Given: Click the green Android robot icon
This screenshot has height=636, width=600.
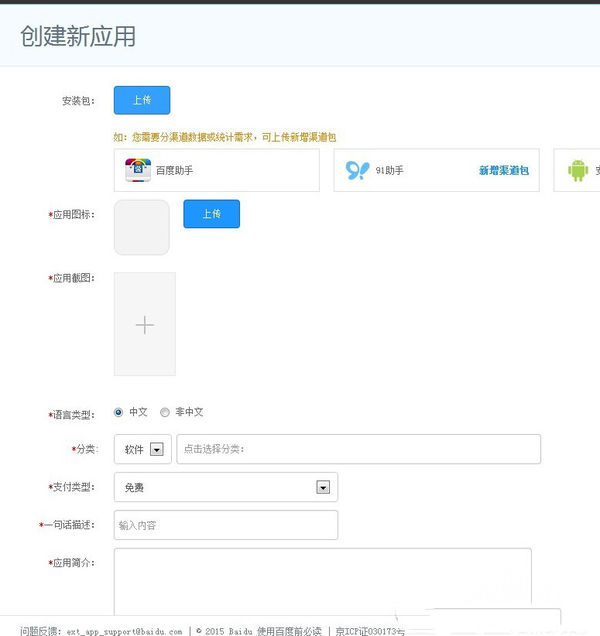Looking at the screenshot, I should tap(578, 171).
